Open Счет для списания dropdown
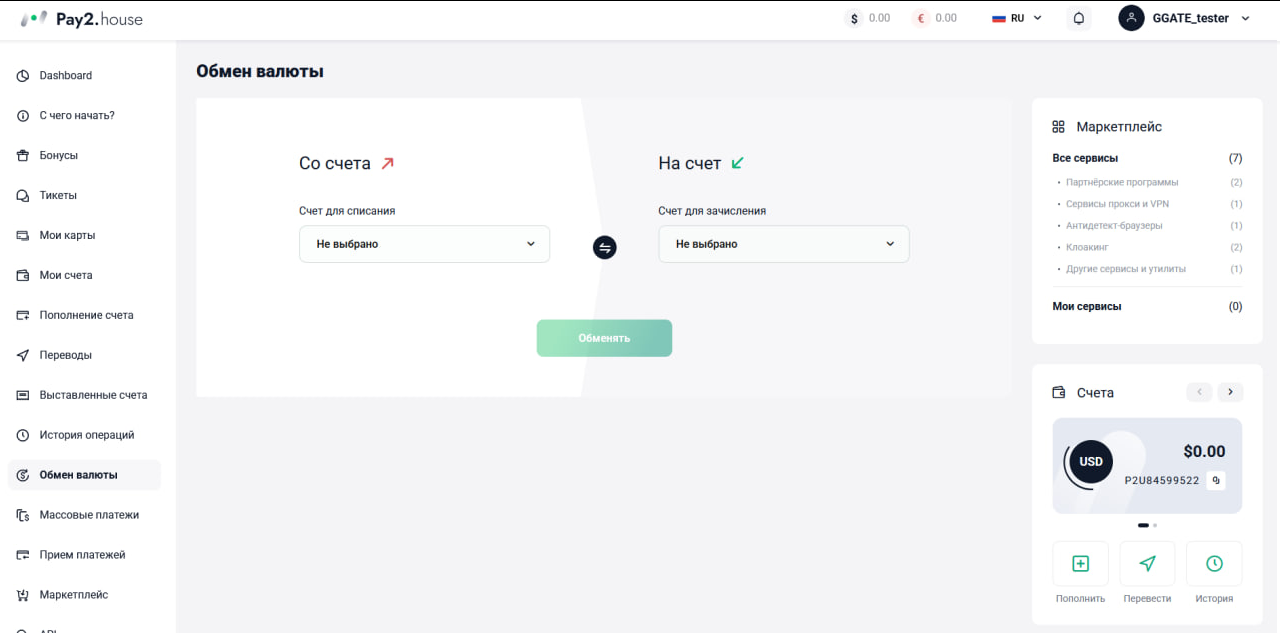The width and height of the screenshot is (1280, 633). (424, 244)
